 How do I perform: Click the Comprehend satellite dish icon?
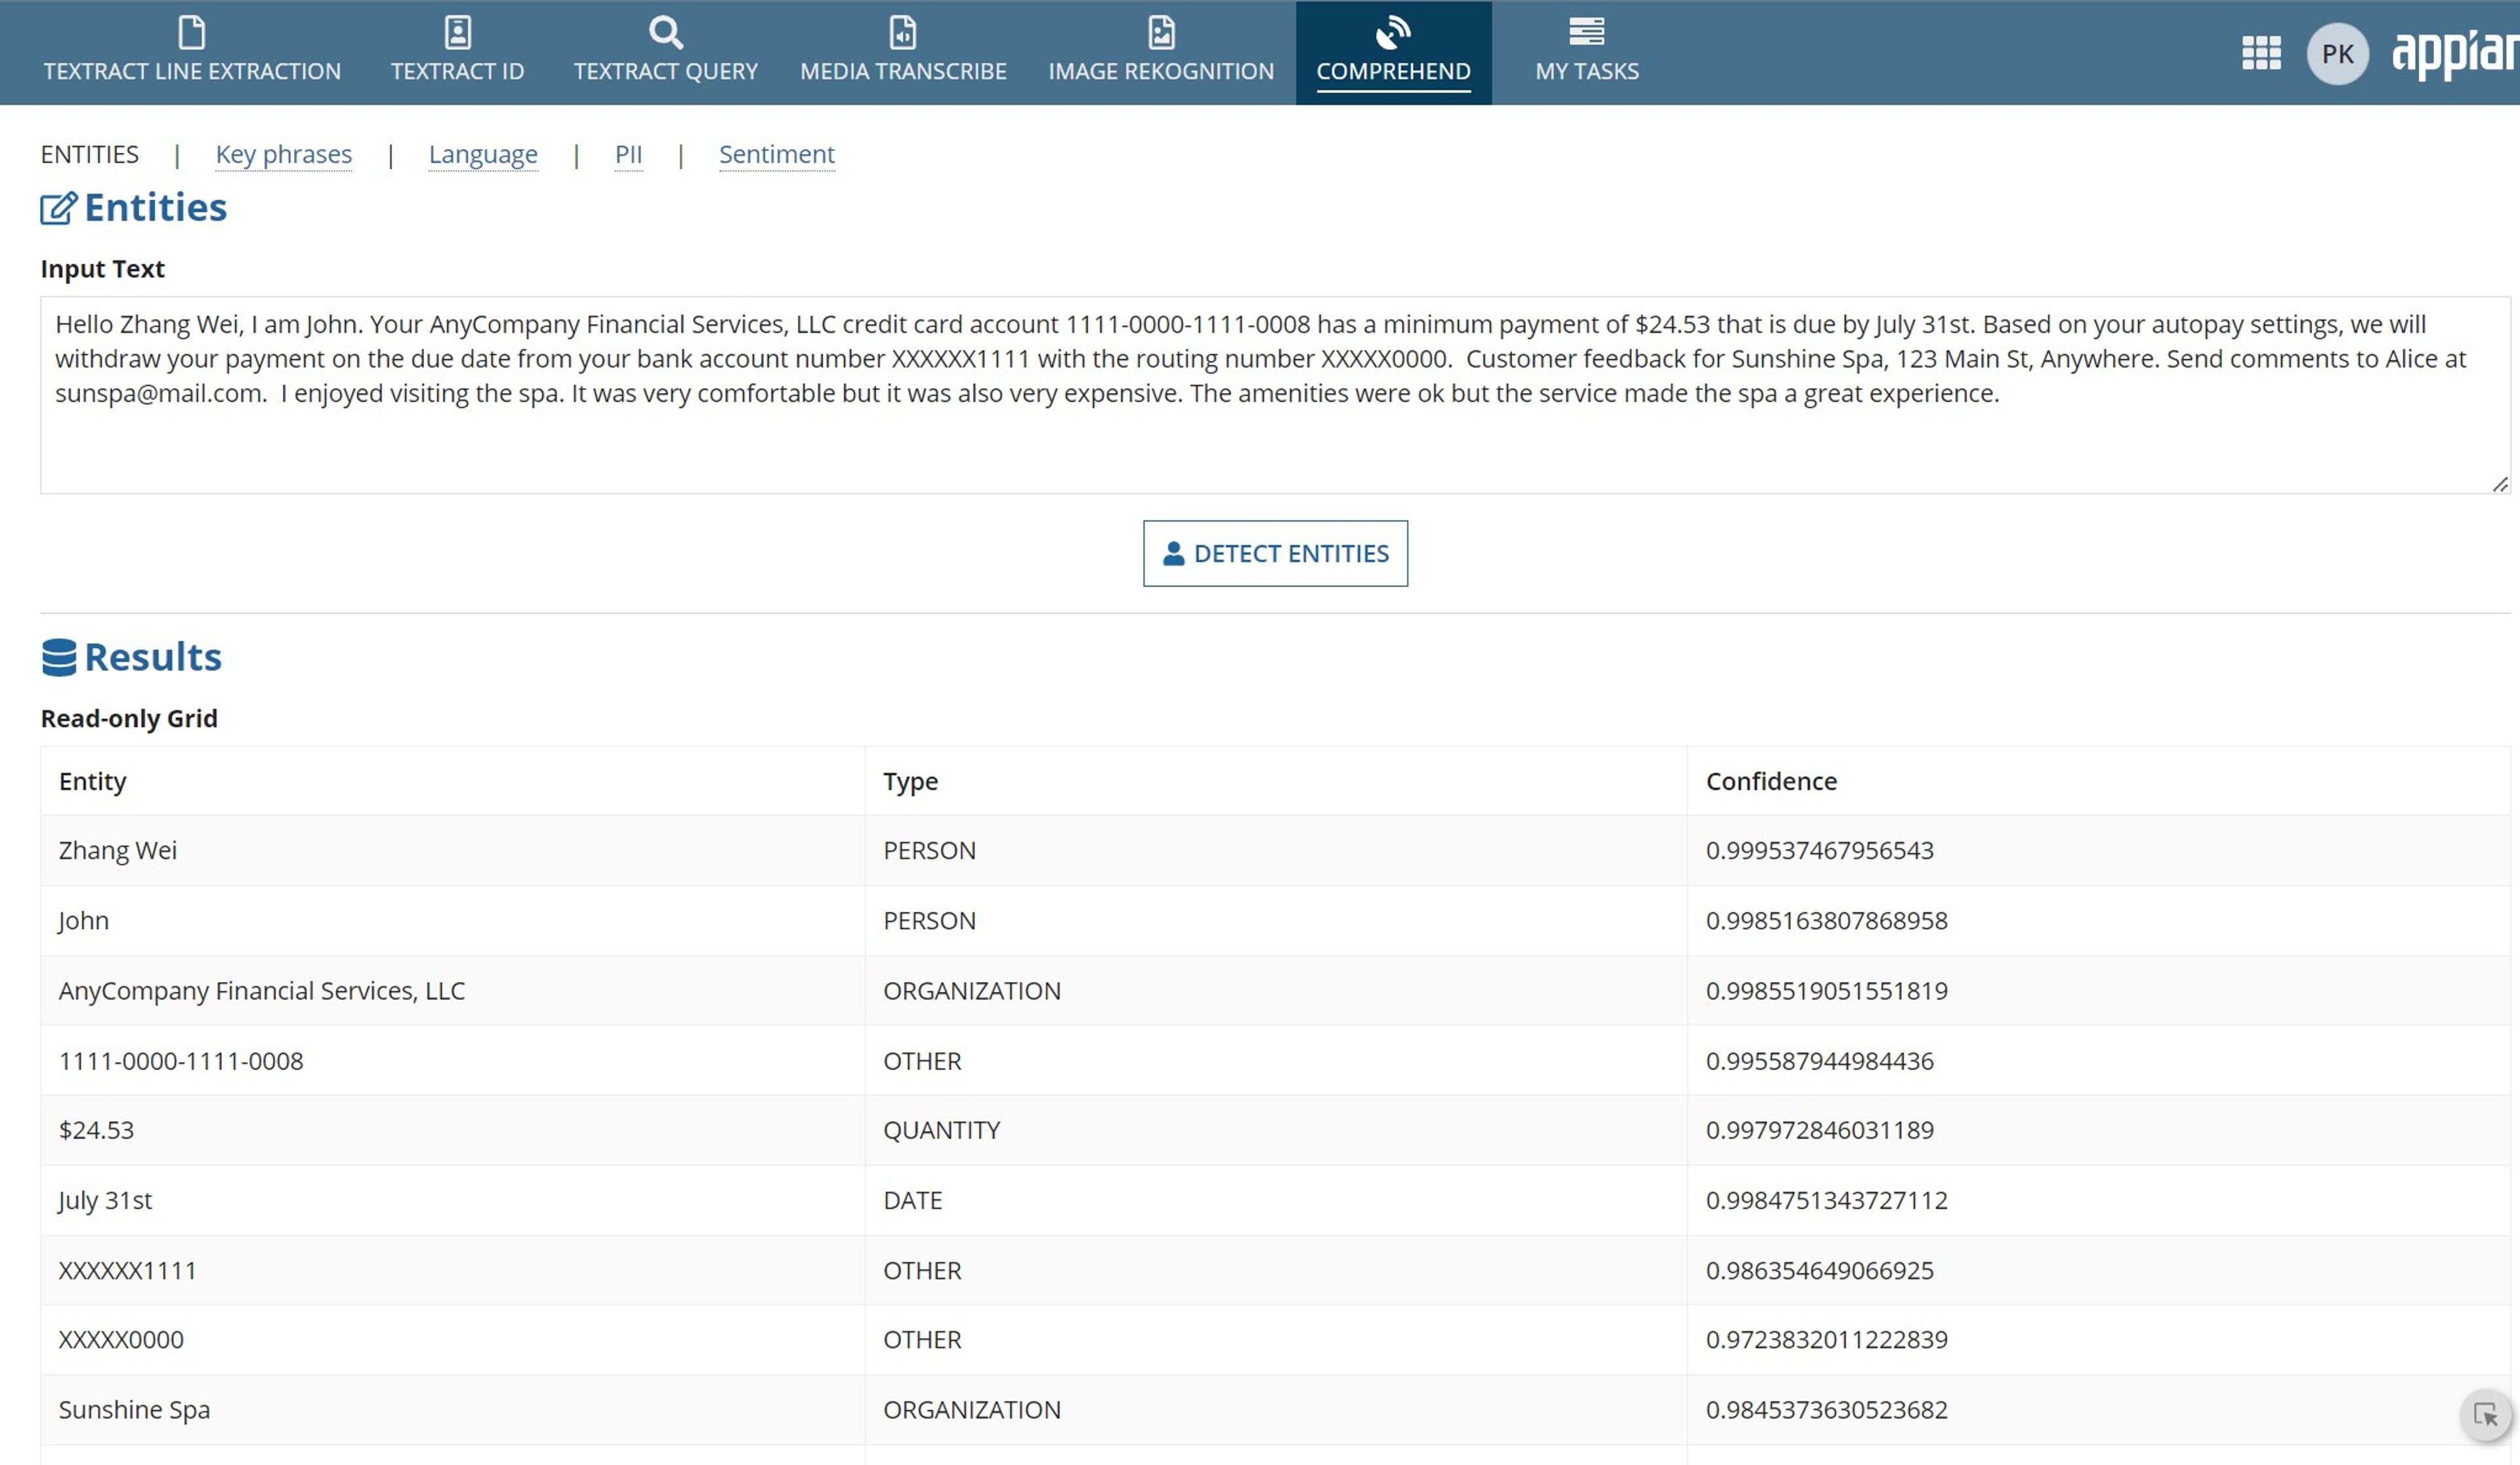coord(1392,32)
